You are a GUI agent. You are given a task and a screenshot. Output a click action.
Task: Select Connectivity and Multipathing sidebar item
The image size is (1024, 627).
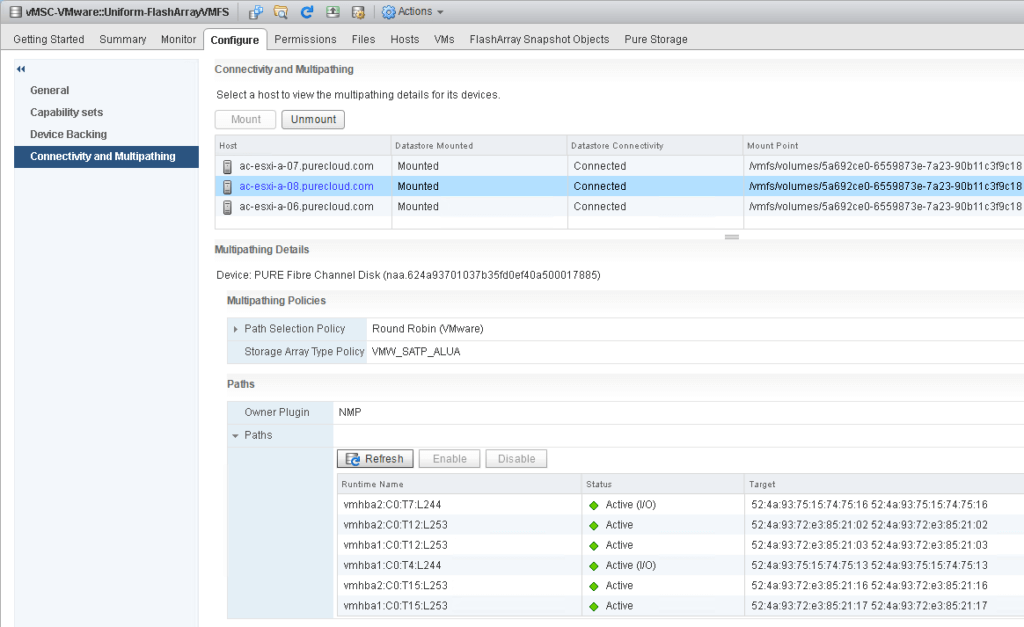pyautogui.click(x=106, y=157)
